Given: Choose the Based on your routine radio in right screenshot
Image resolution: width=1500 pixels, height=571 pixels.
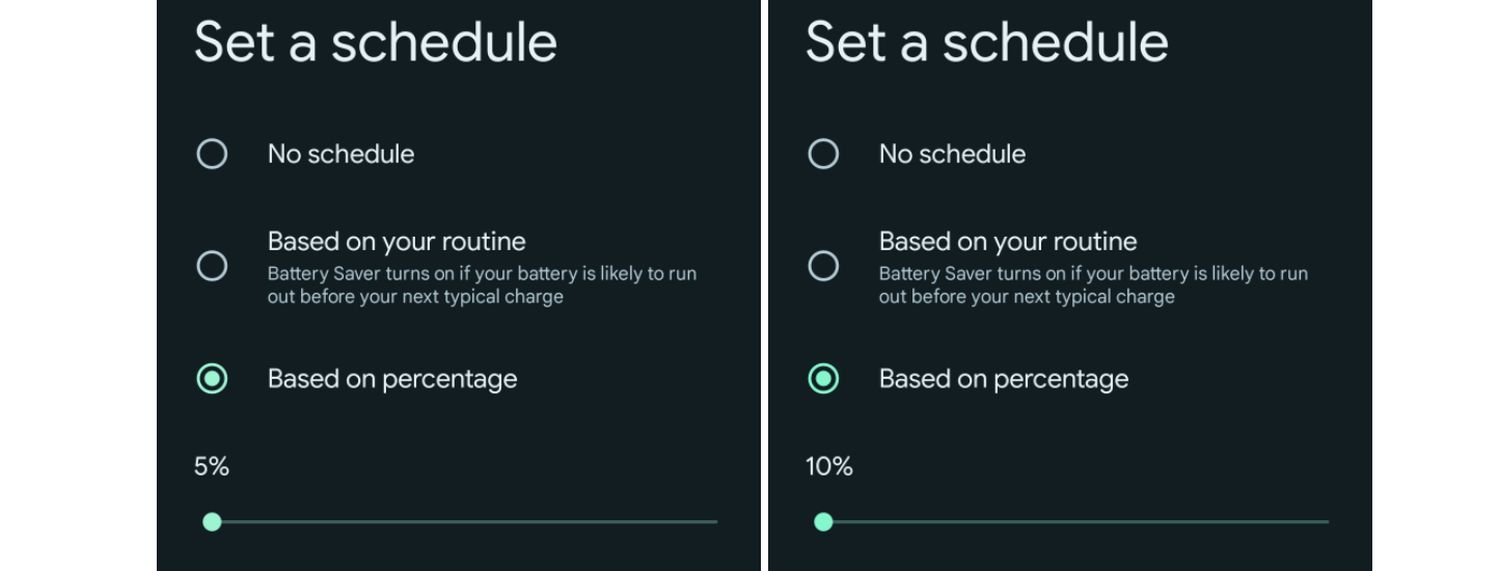Looking at the screenshot, I should pos(823,266).
